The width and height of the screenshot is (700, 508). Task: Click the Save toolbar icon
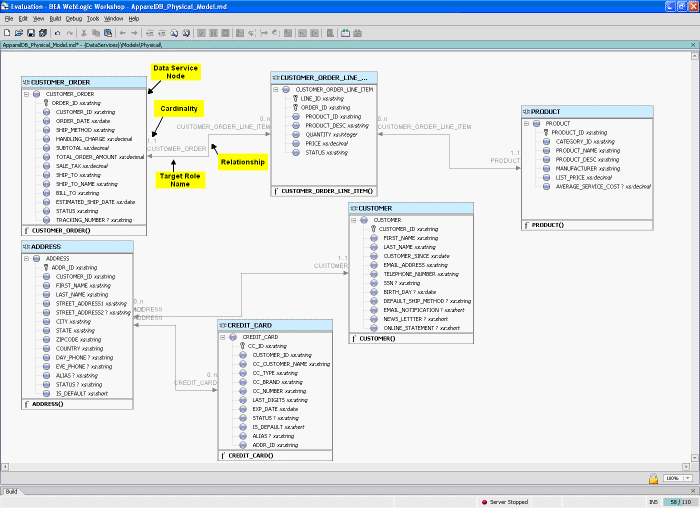pyautogui.click(x=31, y=33)
